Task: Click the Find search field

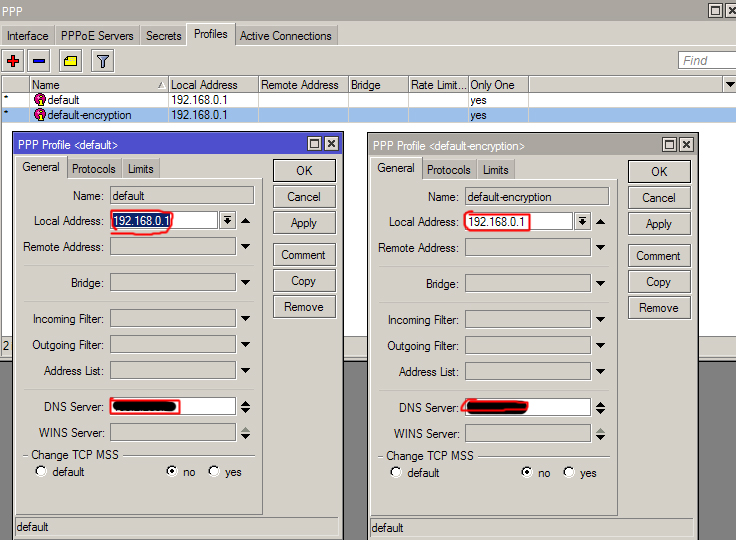Action: pos(706,61)
